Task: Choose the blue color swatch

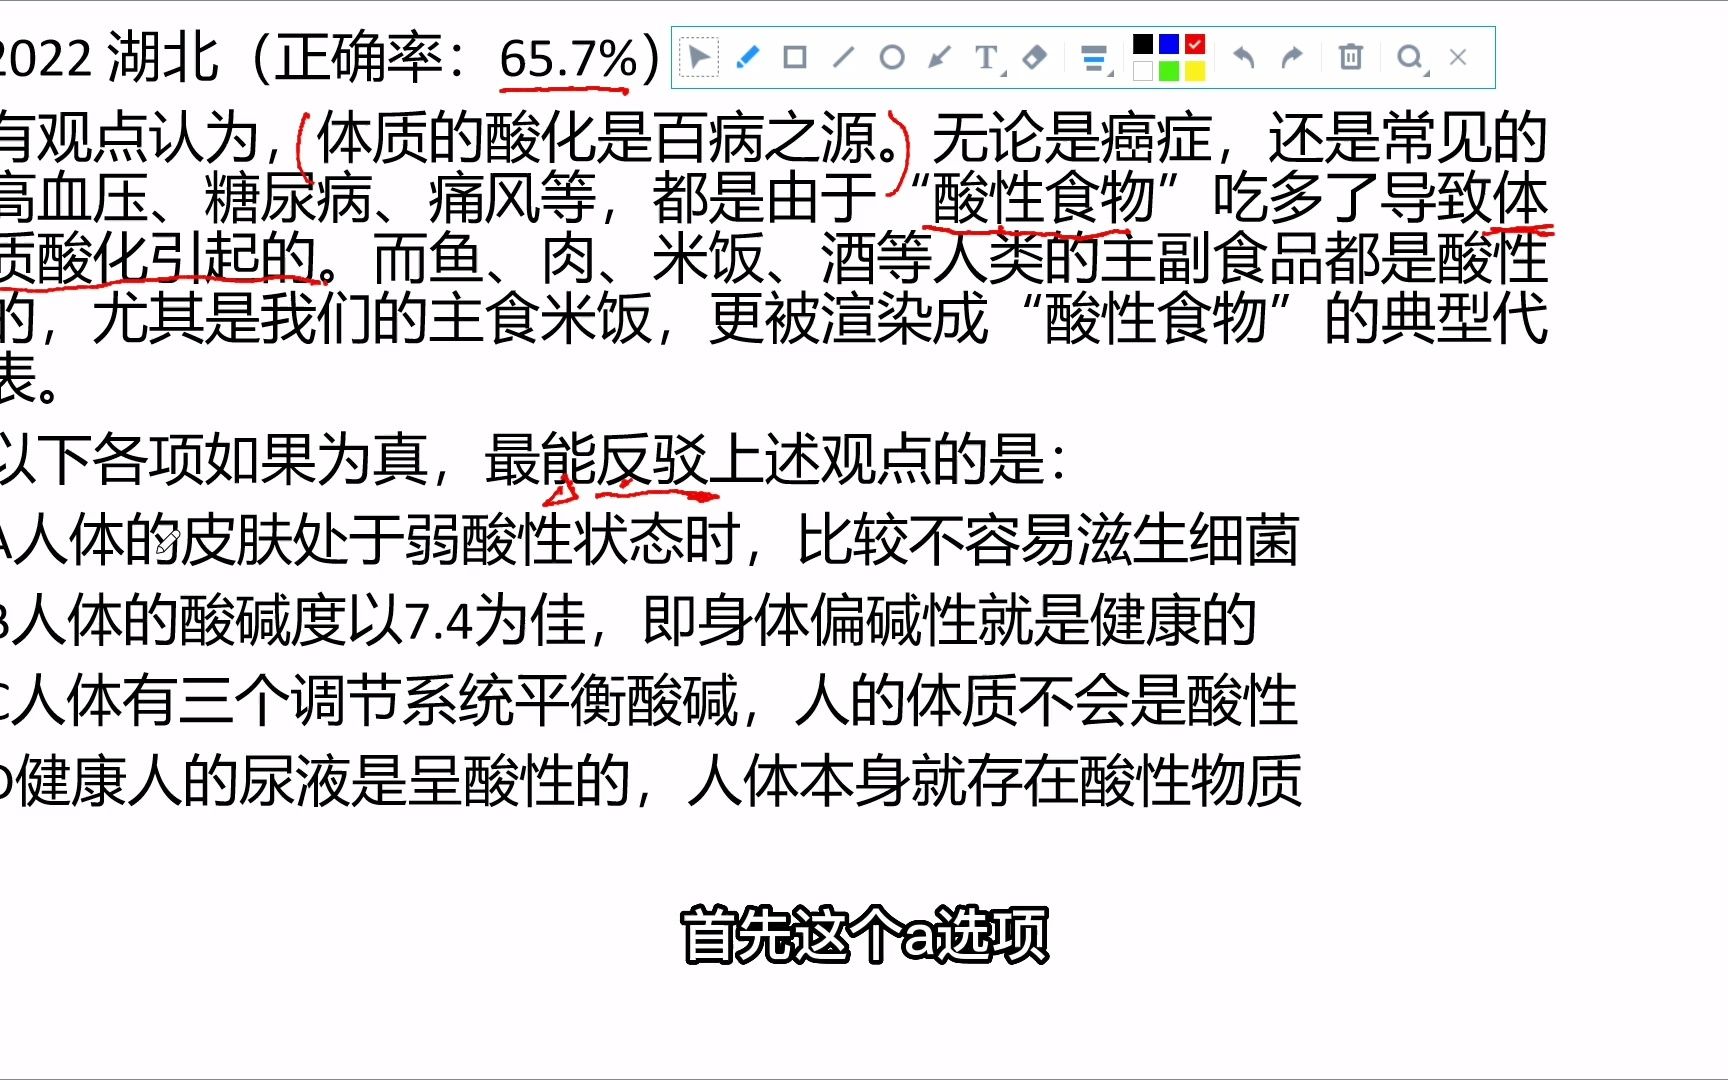Action: tap(1169, 44)
